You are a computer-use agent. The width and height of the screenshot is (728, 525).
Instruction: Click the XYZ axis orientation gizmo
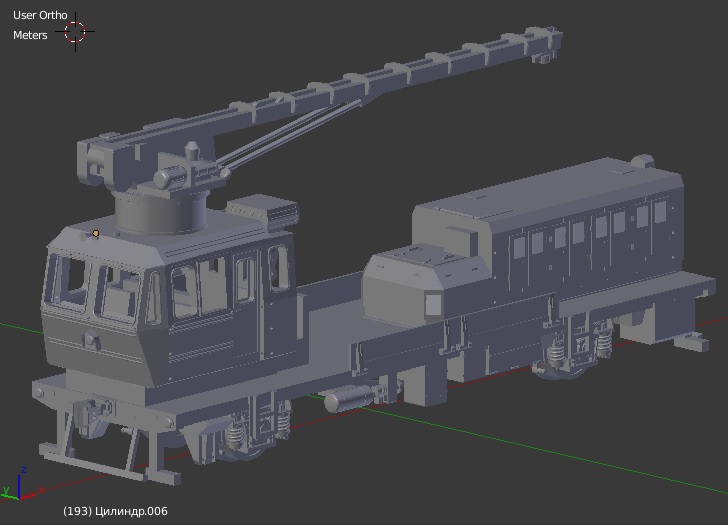[x=21, y=485]
